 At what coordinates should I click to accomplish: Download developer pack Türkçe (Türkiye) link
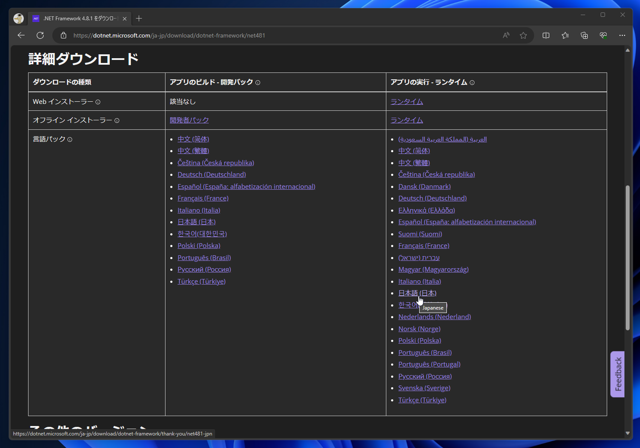pos(202,282)
